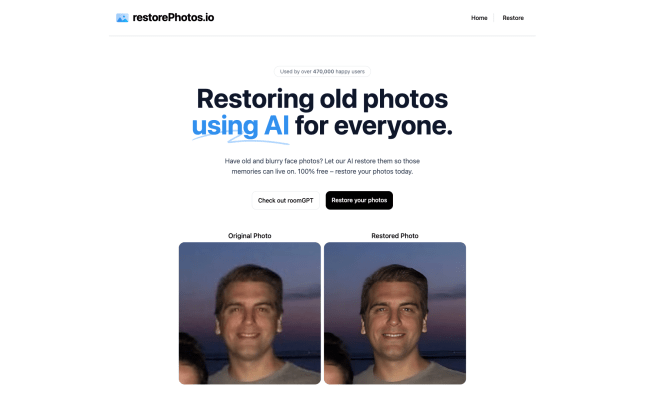Click the happy users badge pill
This screenshot has width=650, height=400.
click(322, 71)
